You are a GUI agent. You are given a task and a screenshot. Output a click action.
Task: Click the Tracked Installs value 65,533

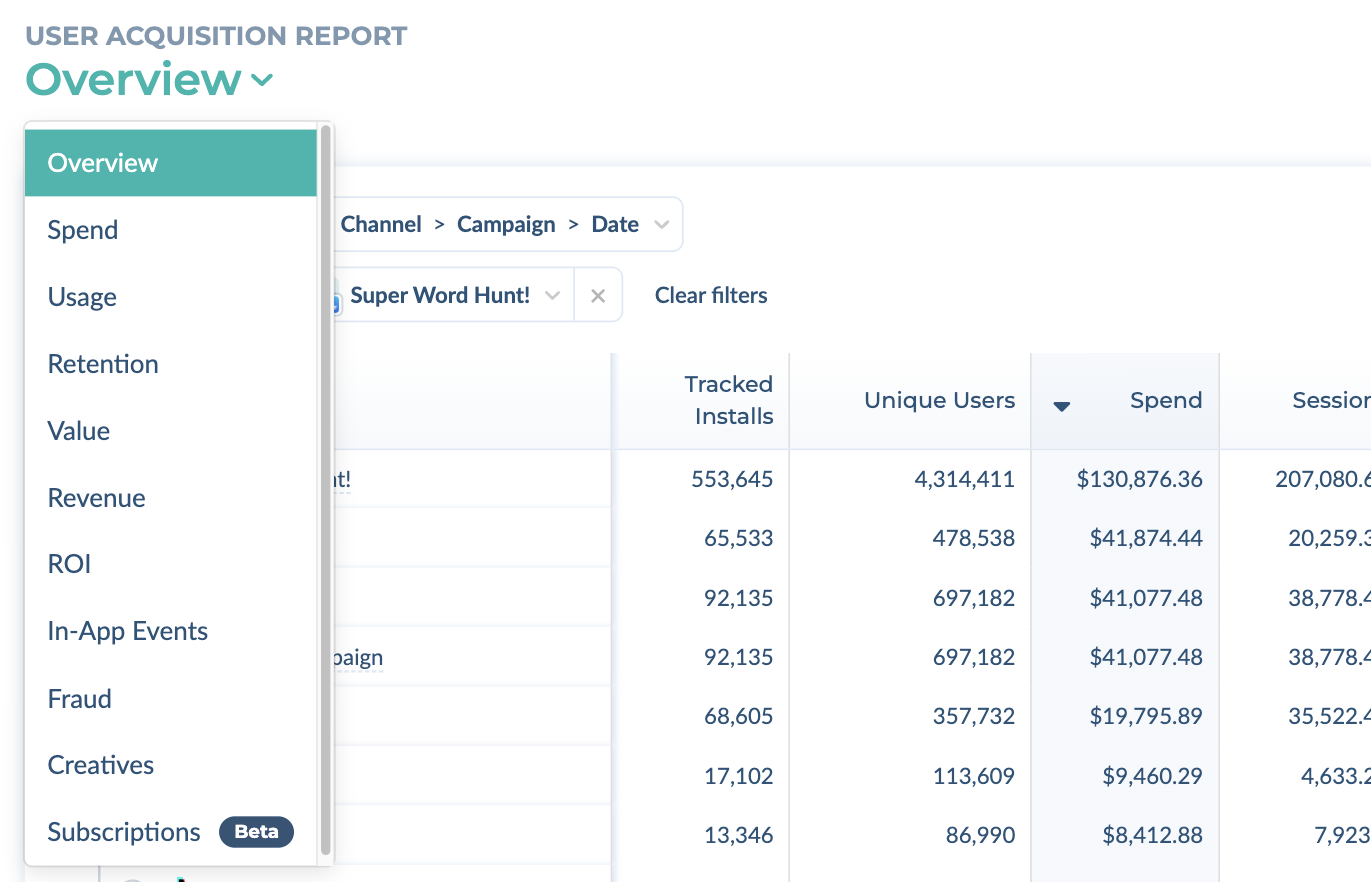739,539
